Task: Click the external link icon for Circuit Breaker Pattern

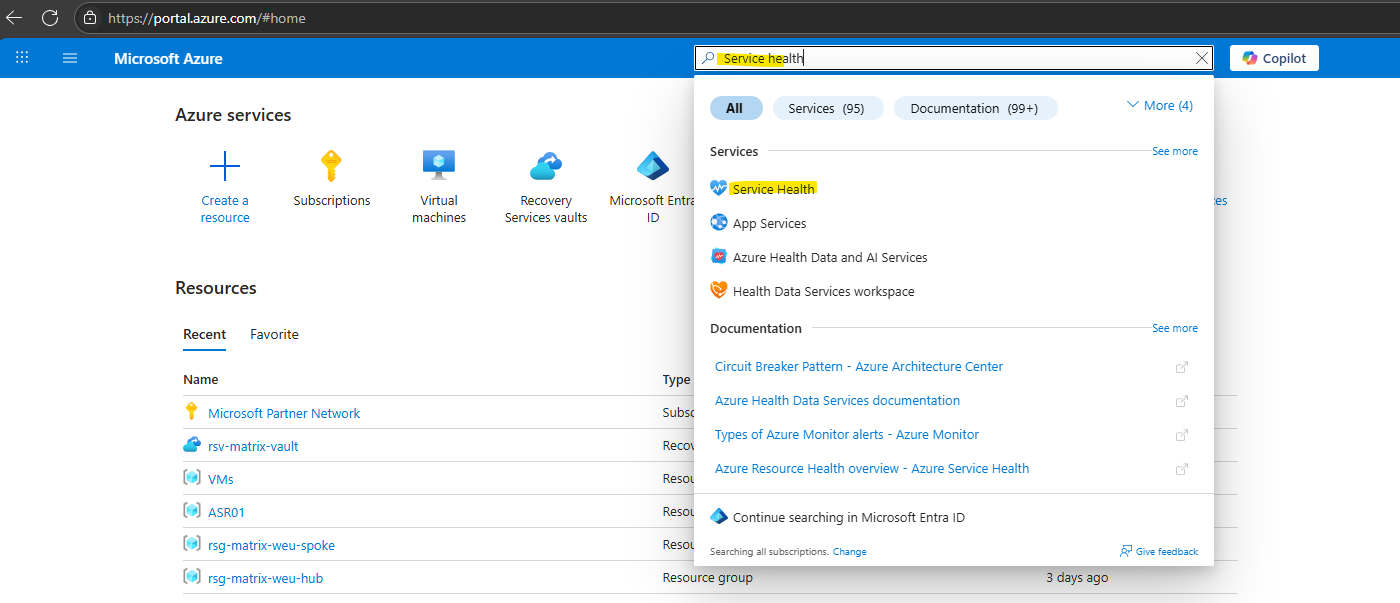Action: [1182, 367]
